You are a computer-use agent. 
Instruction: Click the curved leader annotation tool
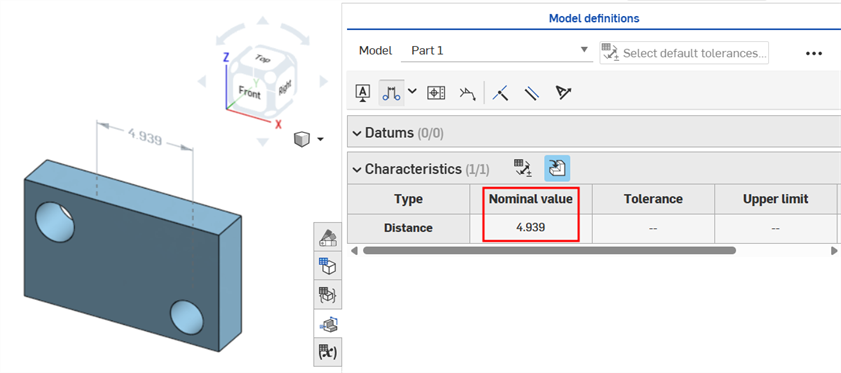(467, 93)
